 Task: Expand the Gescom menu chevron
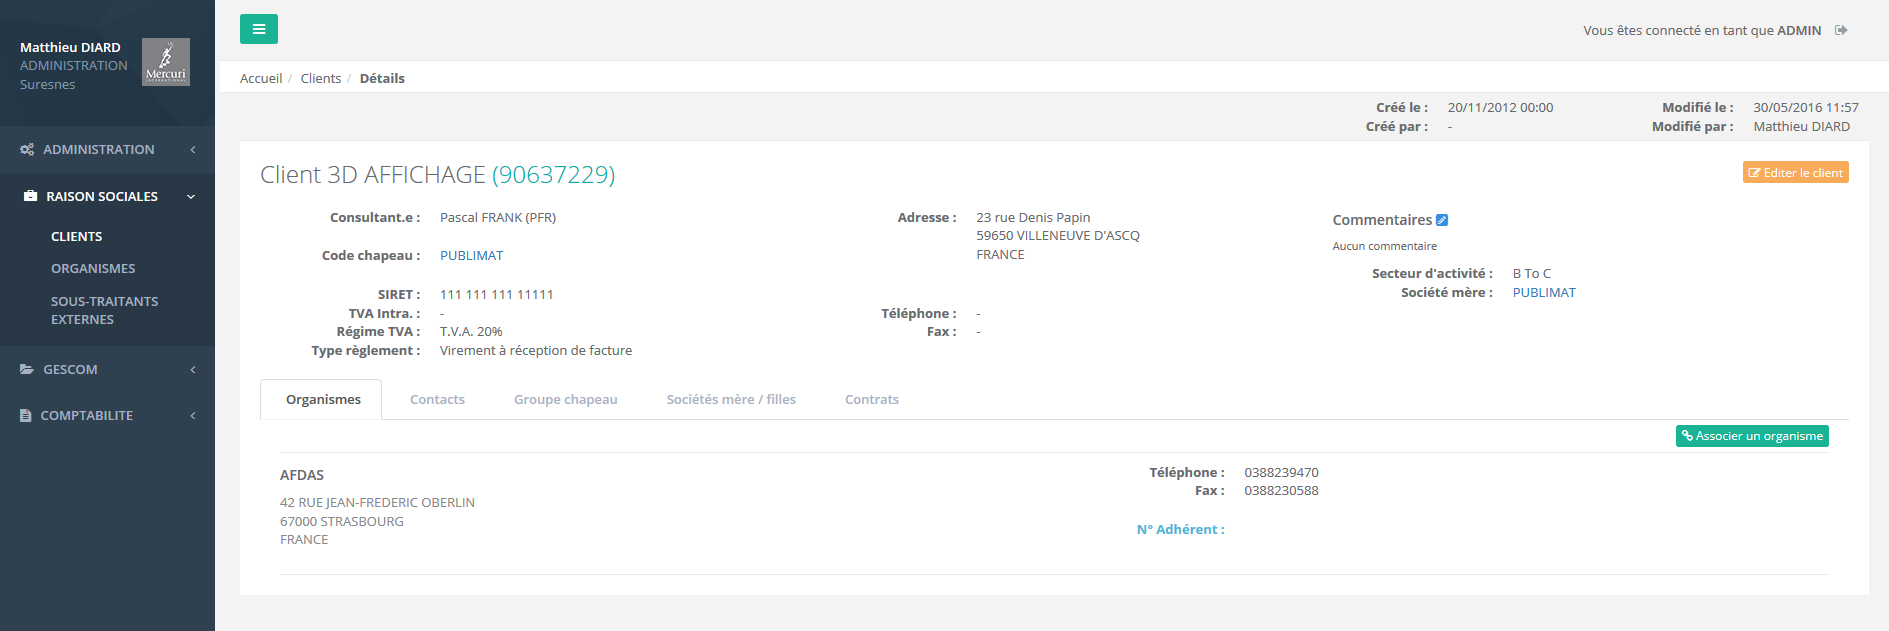(193, 369)
